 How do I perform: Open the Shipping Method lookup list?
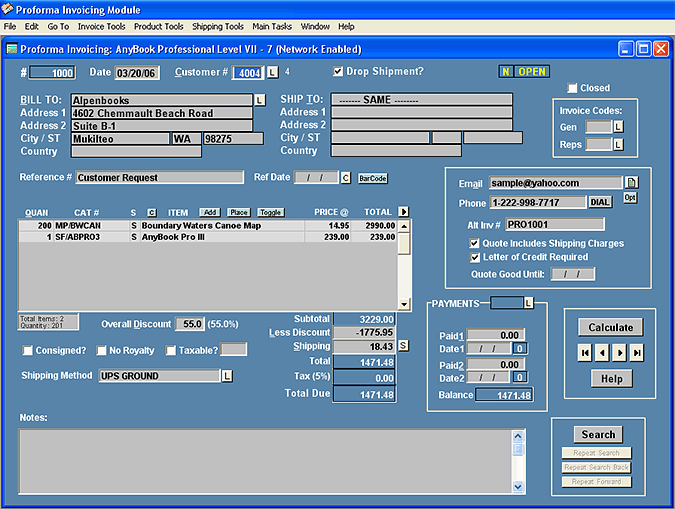[x=227, y=376]
